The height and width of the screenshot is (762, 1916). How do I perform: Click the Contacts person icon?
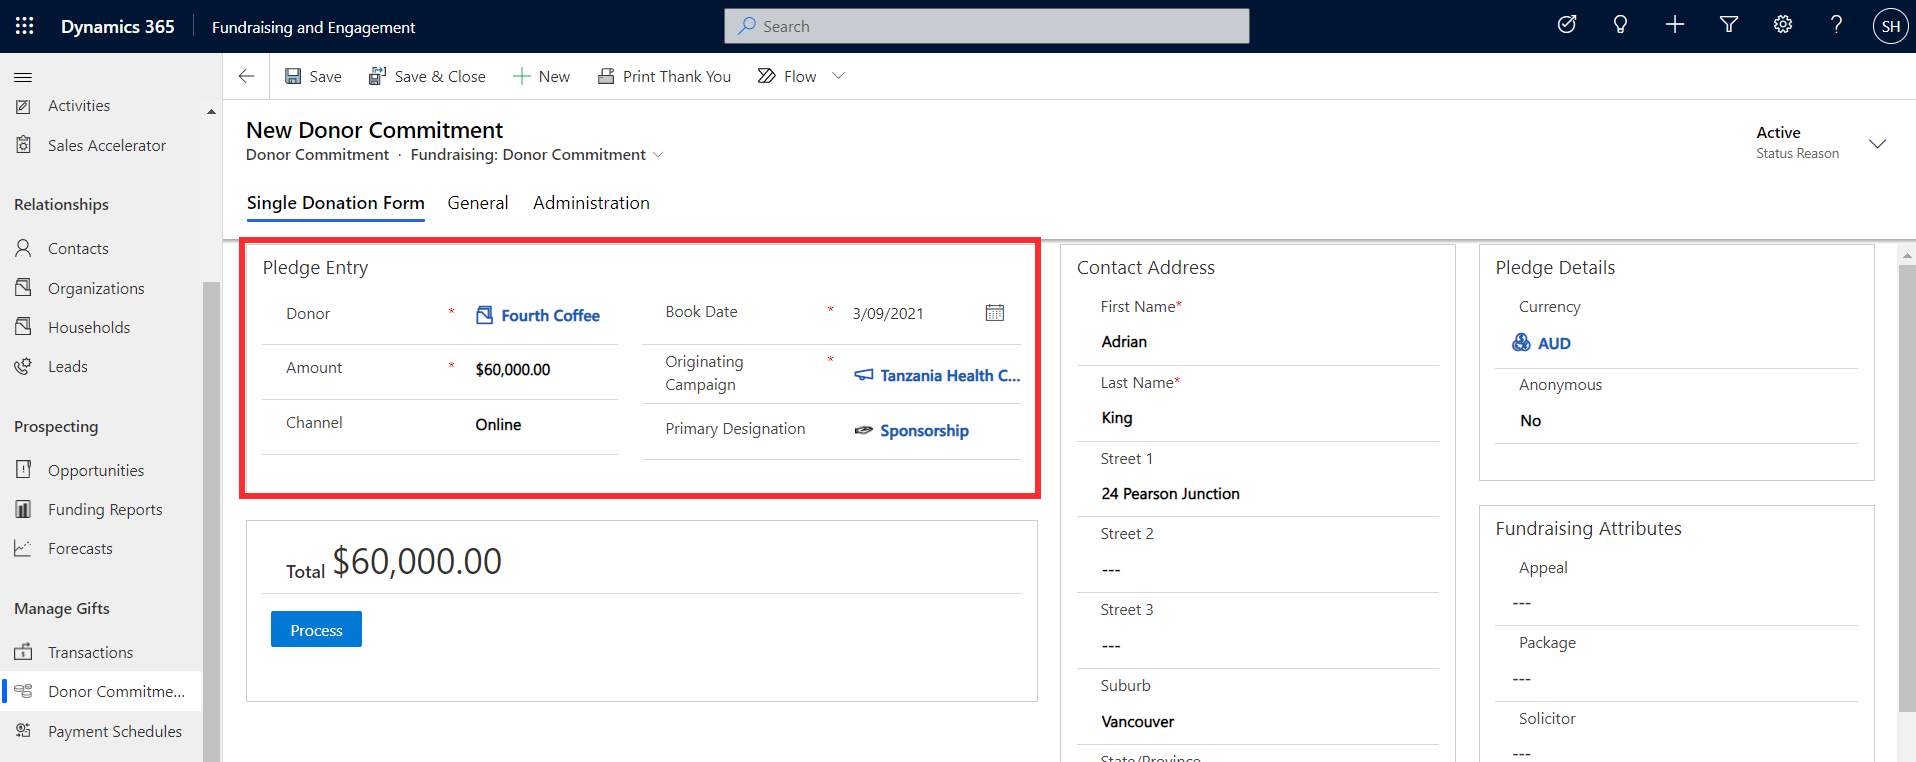pyautogui.click(x=23, y=248)
